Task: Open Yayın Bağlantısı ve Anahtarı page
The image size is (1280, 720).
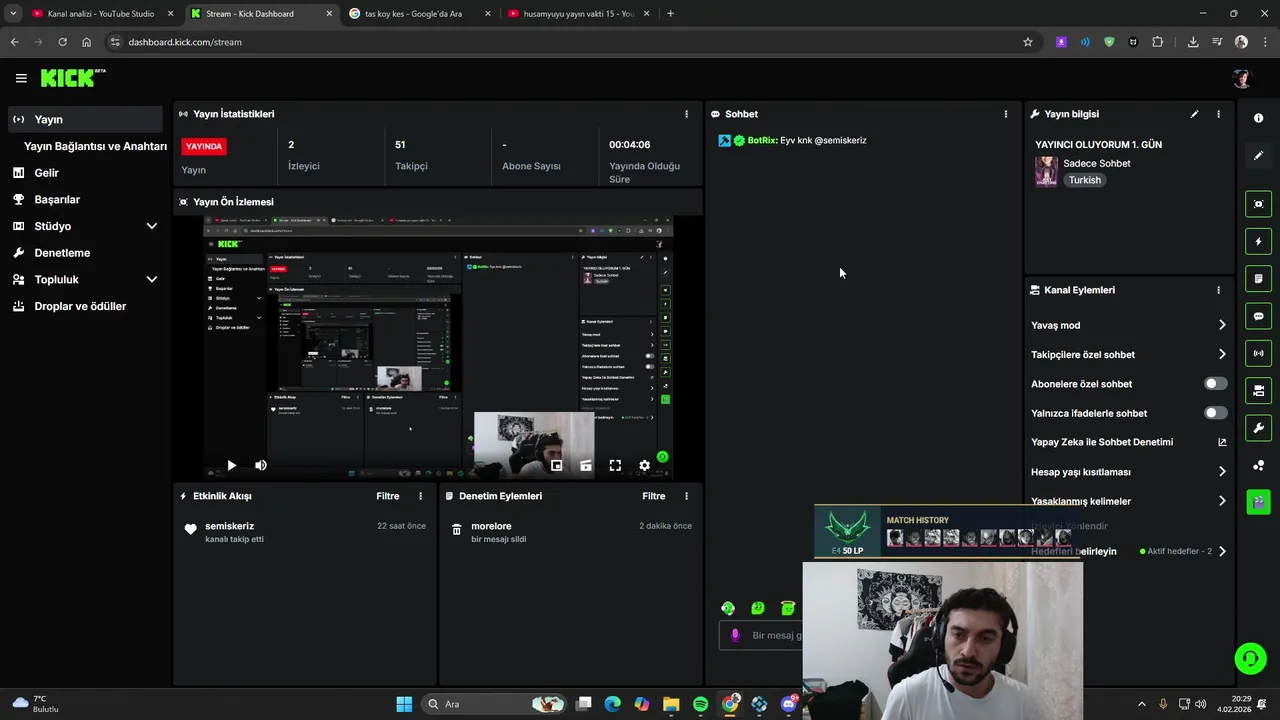Action: (95, 146)
